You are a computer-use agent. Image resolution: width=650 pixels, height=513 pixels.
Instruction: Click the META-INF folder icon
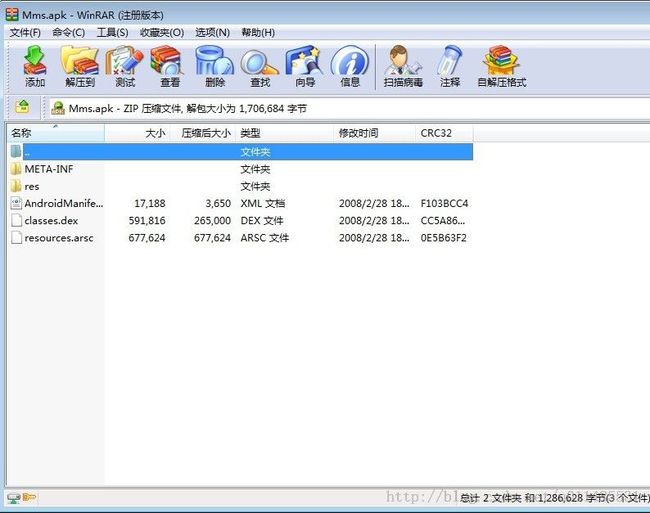pyautogui.click(x=16, y=169)
